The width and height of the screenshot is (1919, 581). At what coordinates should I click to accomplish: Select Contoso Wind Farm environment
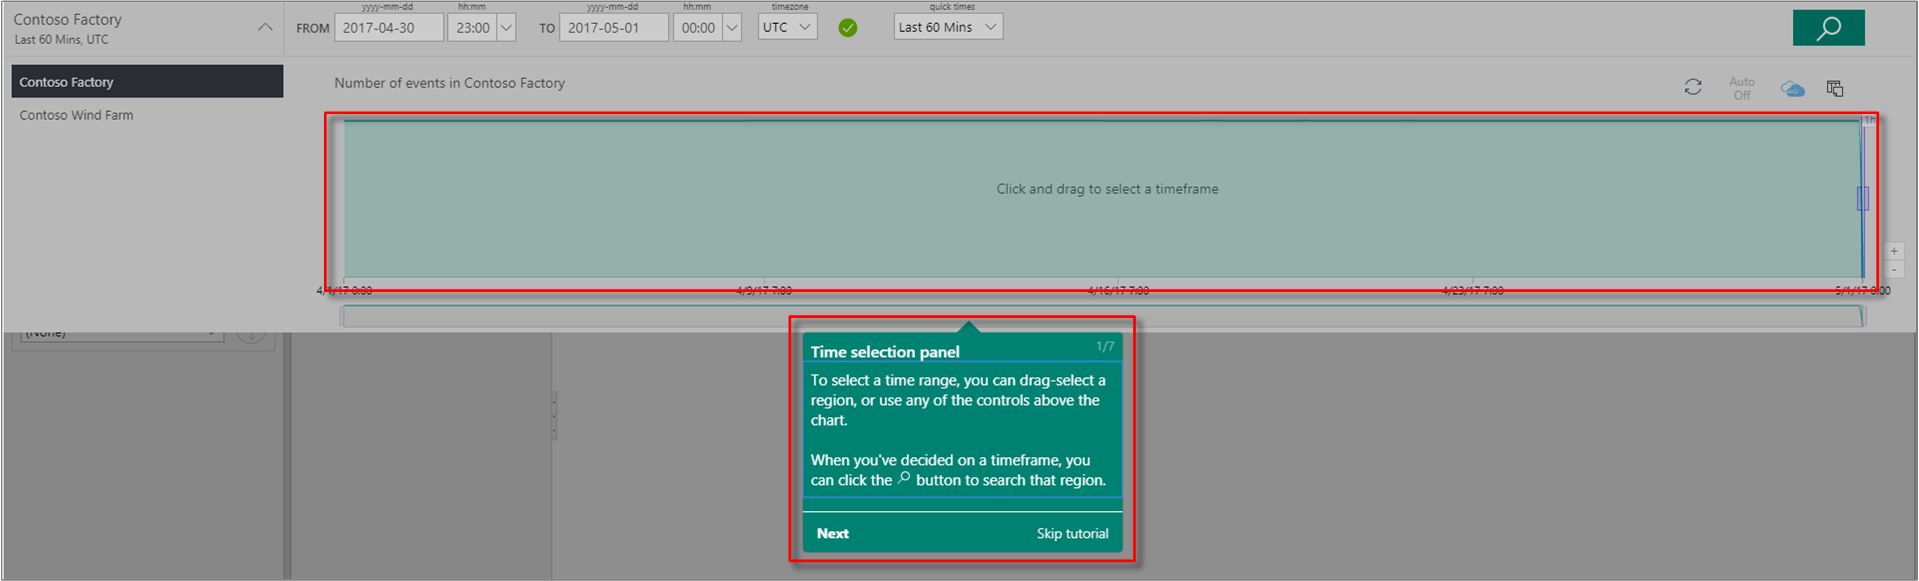tap(147, 115)
